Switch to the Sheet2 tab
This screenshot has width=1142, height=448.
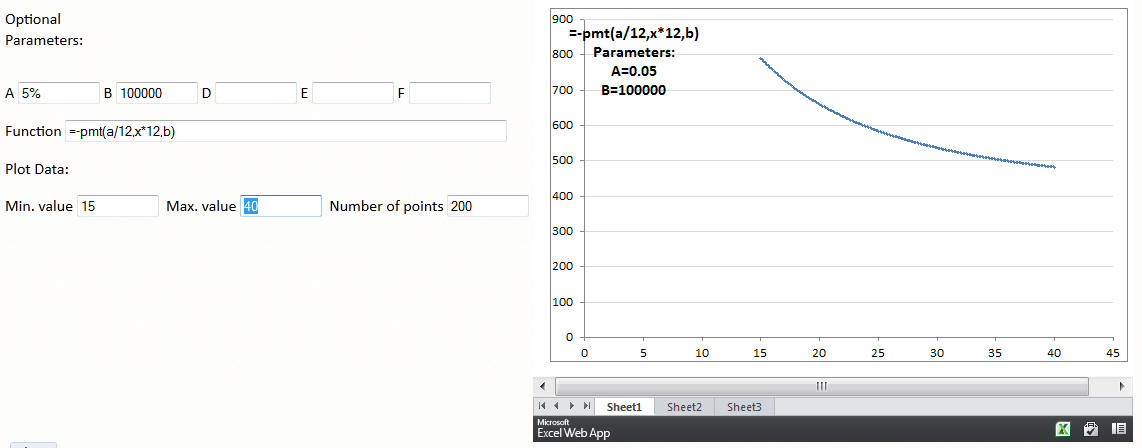tap(684, 407)
